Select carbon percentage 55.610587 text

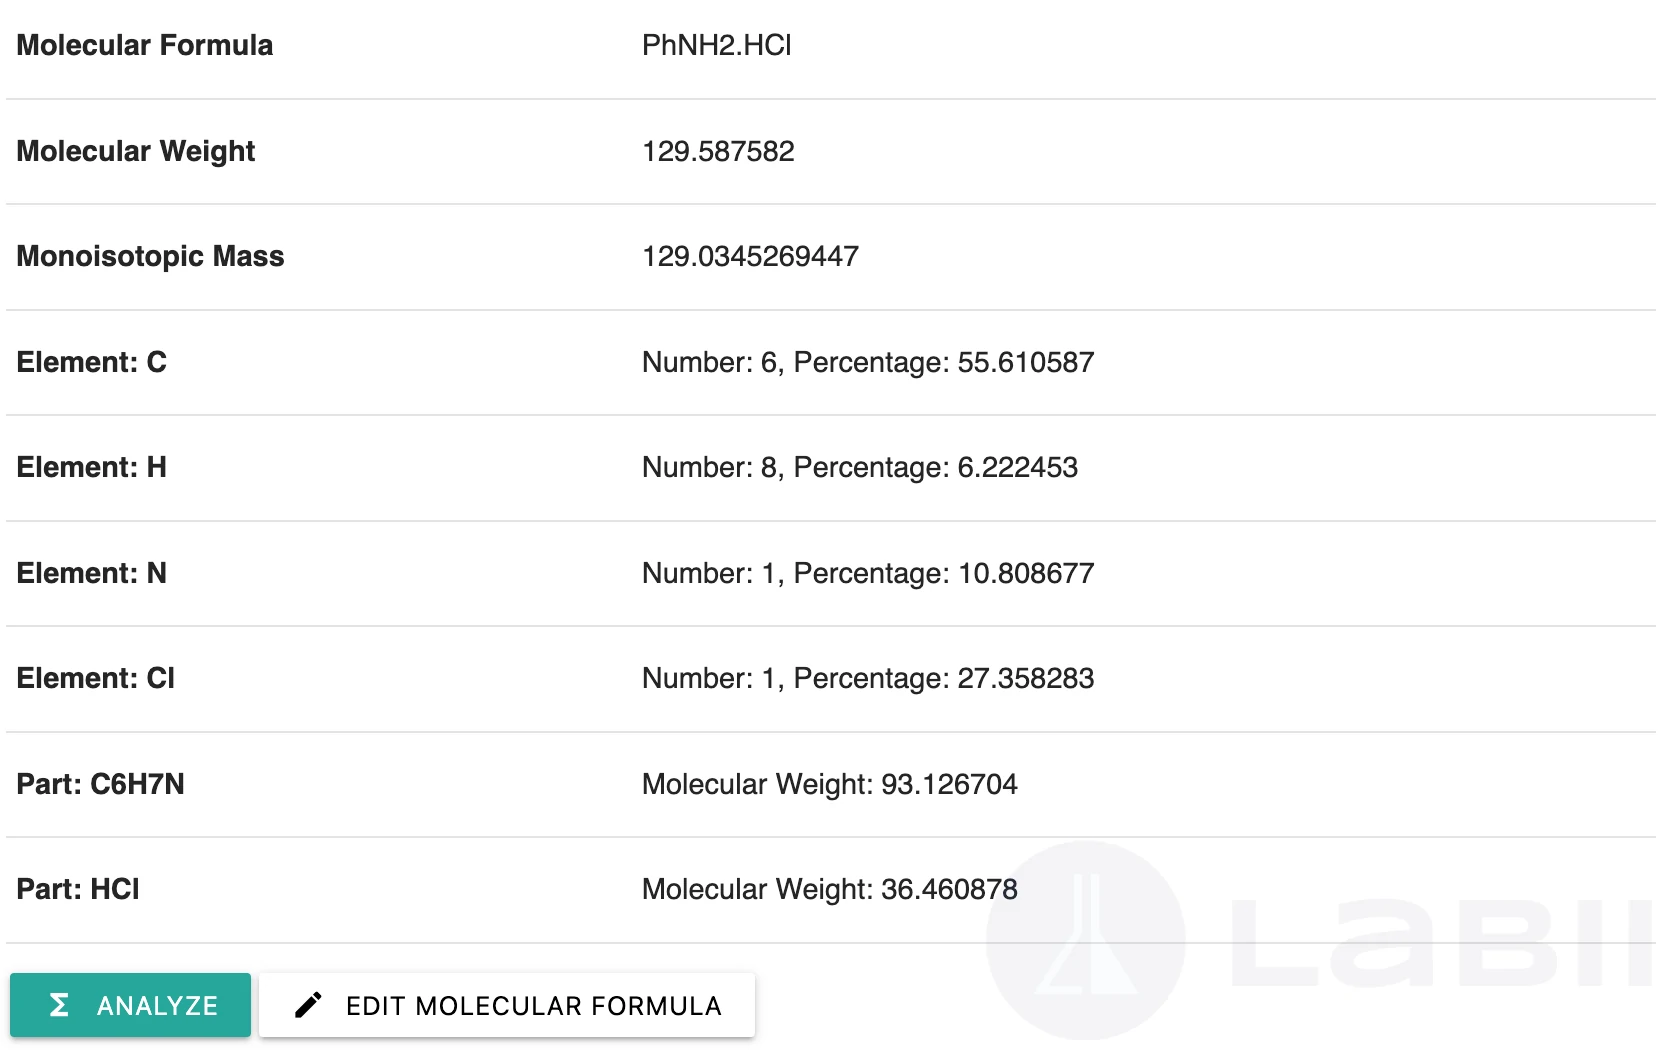pos(1026,362)
